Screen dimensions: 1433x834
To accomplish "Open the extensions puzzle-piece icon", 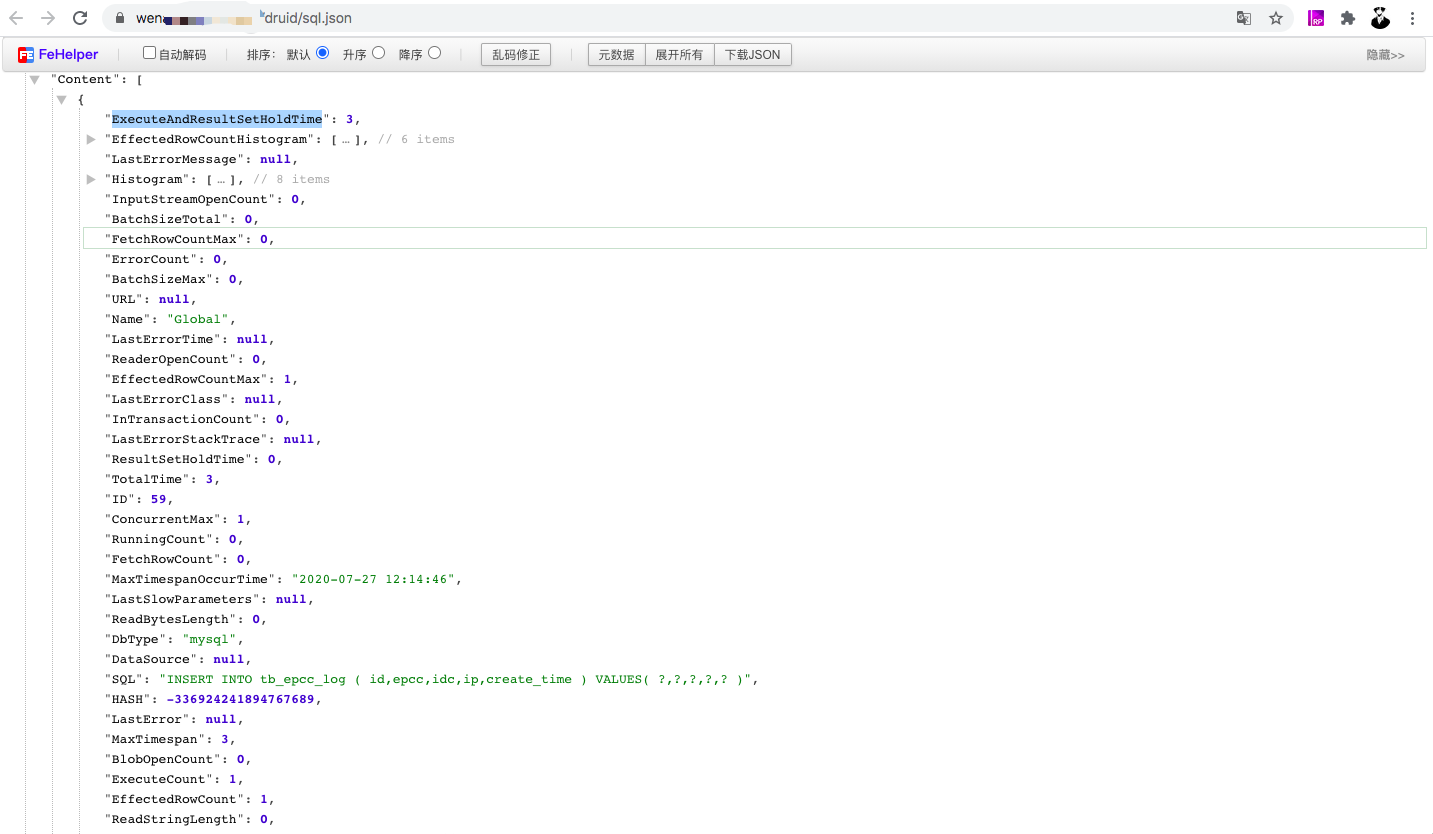I will tap(1346, 17).
